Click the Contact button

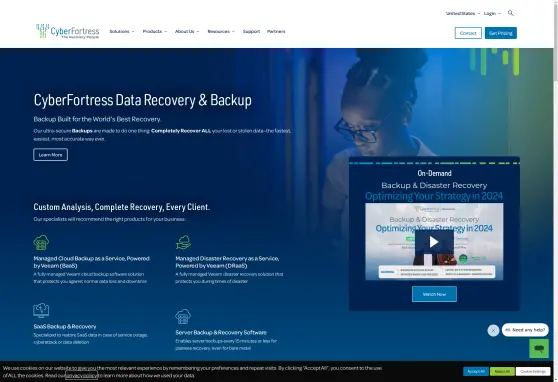click(468, 33)
